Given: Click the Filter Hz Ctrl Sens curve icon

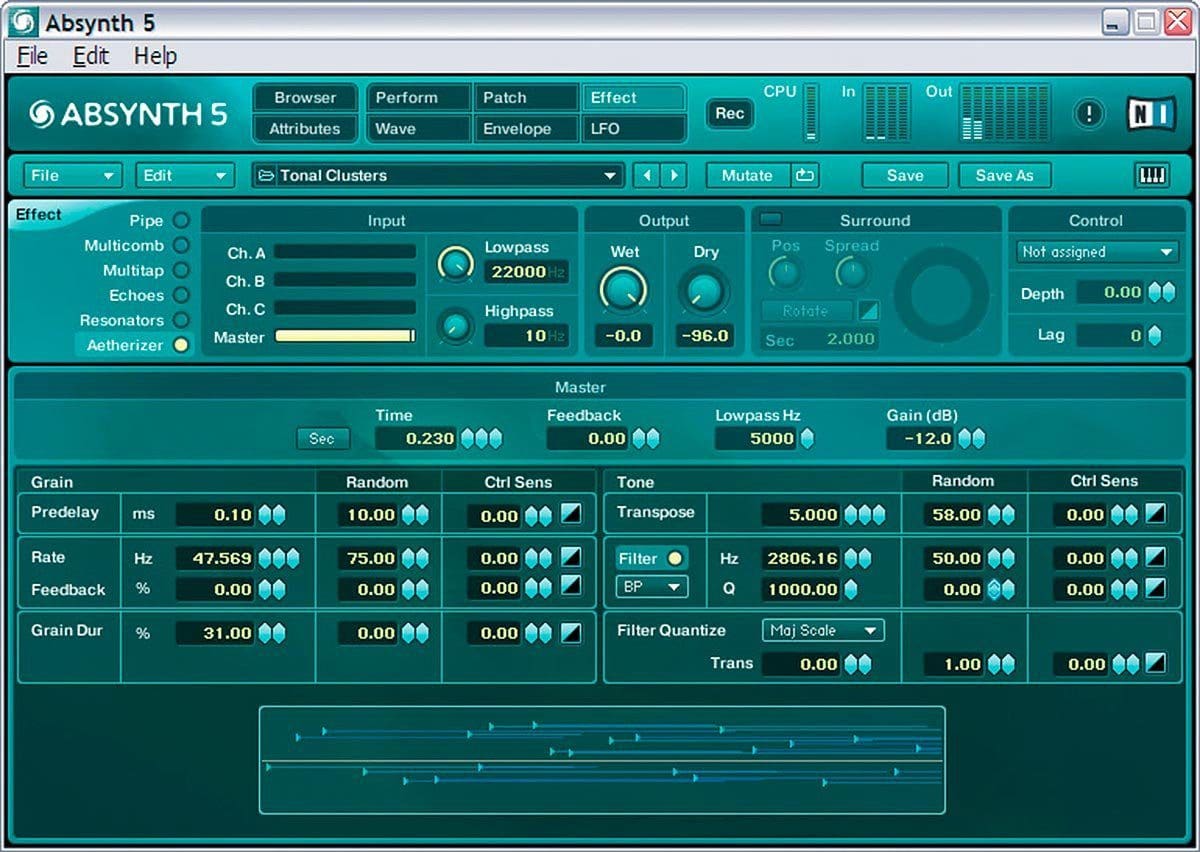Looking at the screenshot, I should 1155,557.
